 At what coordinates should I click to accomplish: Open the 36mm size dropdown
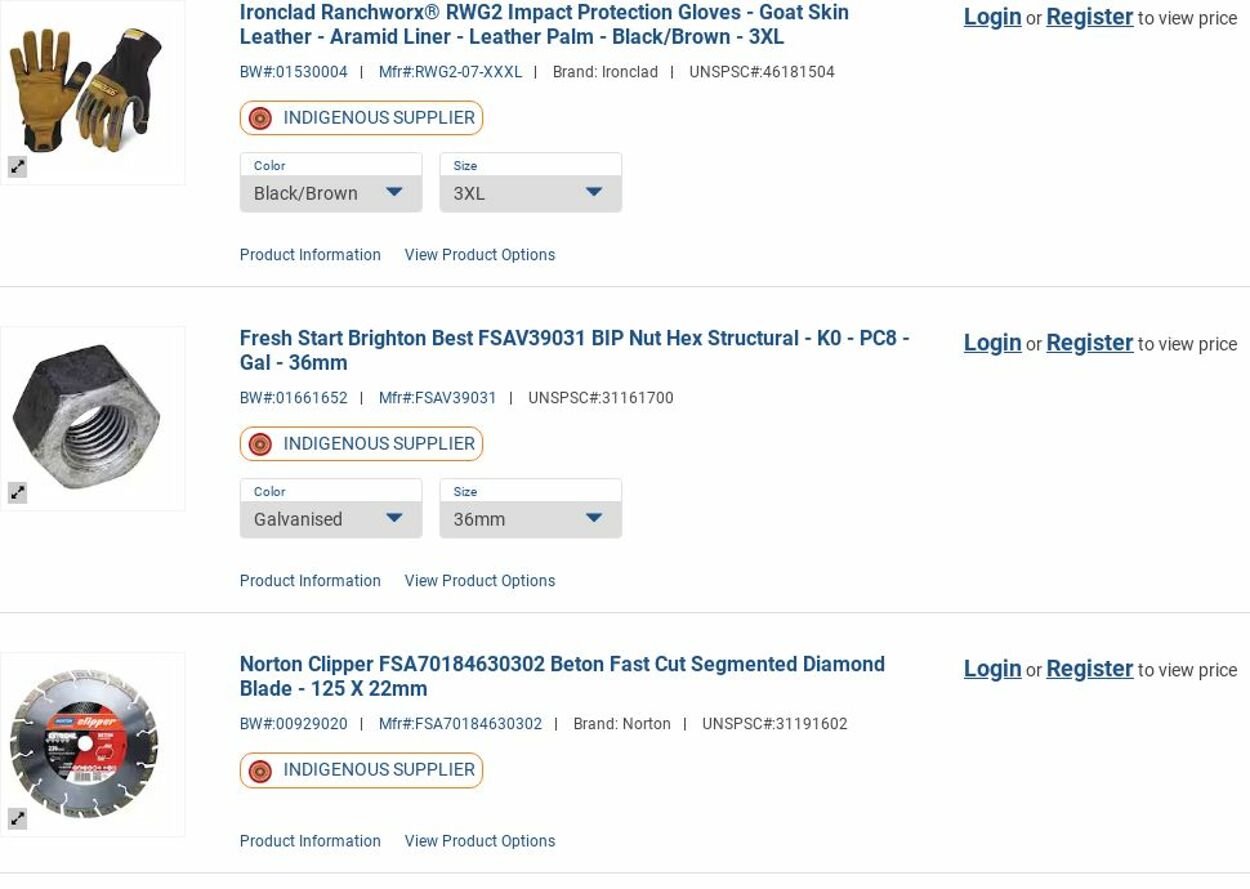pyautogui.click(x=530, y=519)
